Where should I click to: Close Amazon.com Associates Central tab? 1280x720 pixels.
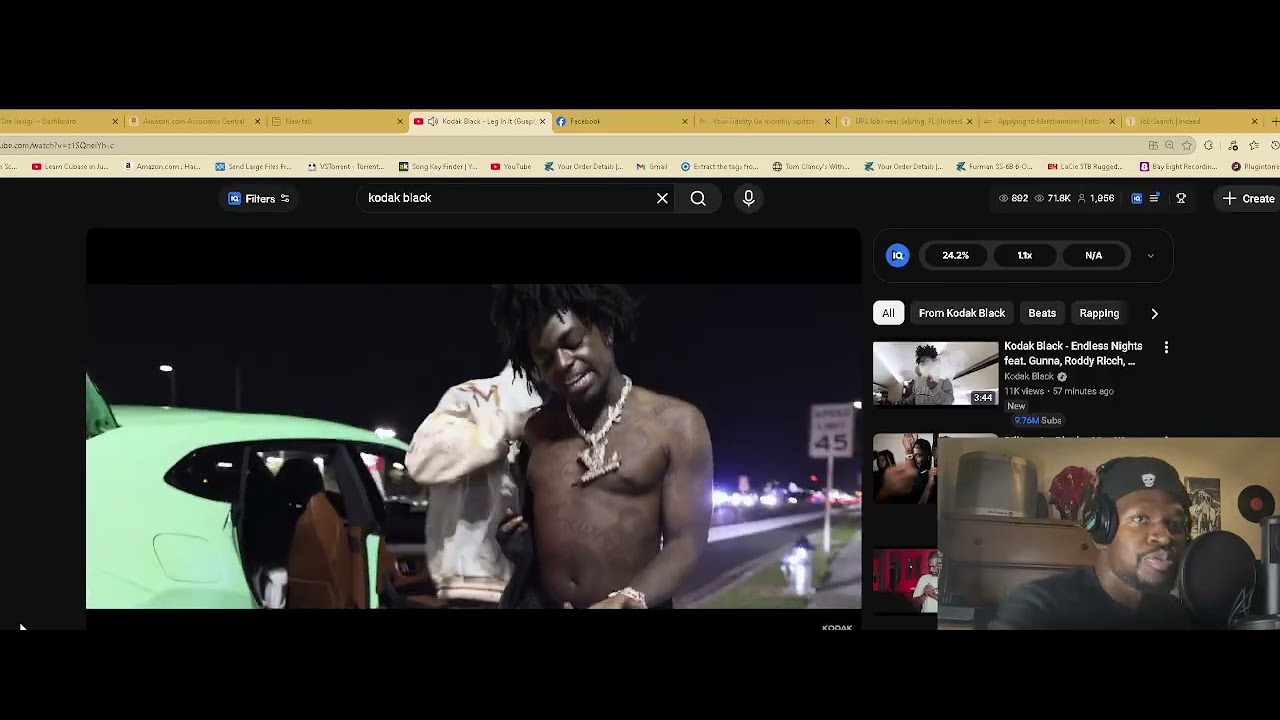point(258,121)
